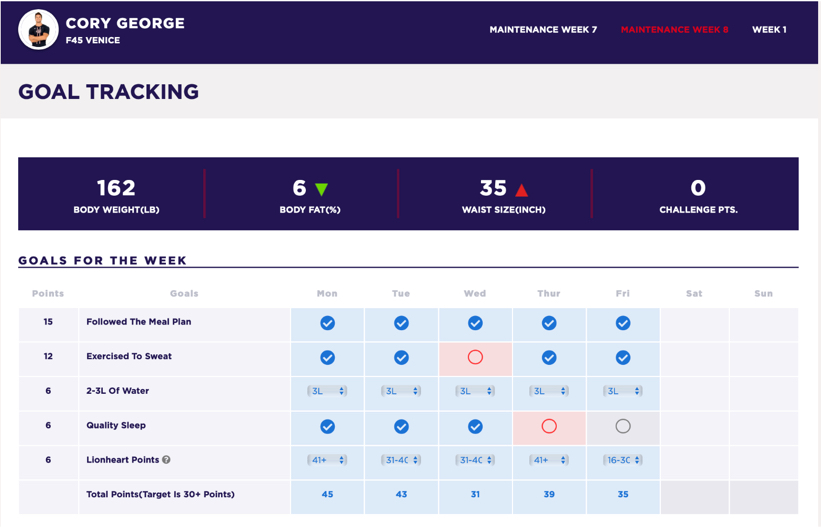Click the Sun column header
Viewport: 821px width, 528px height.
tap(763, 294)
